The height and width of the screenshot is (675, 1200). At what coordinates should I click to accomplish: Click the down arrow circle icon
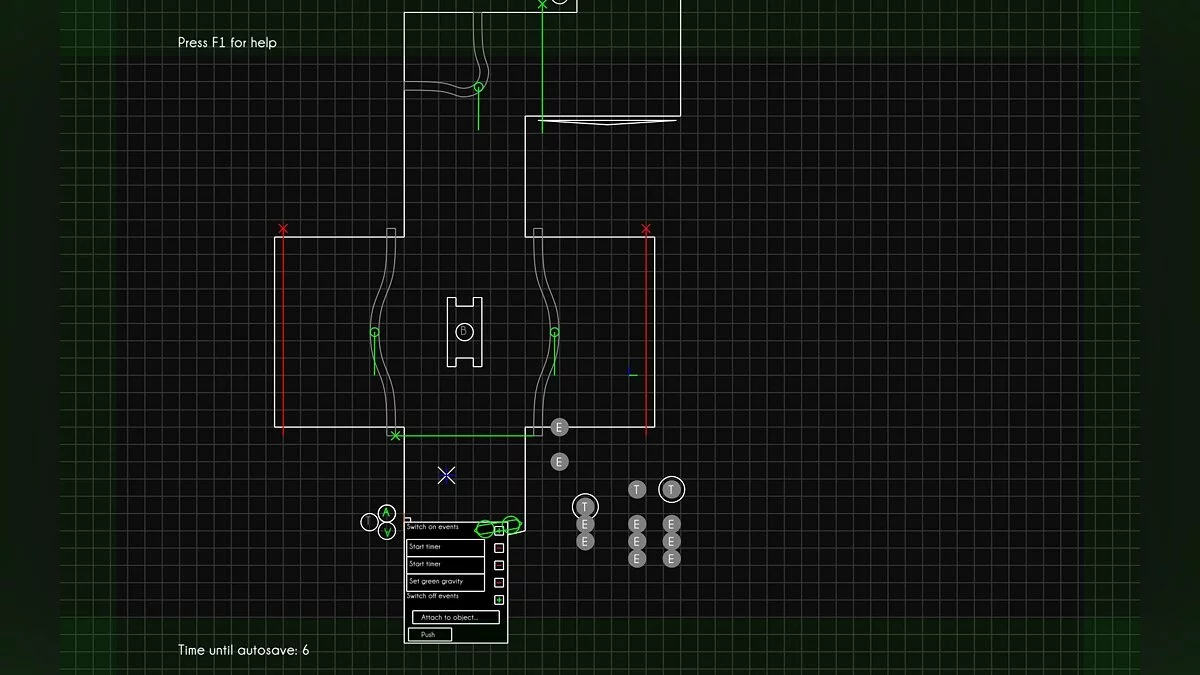coord(387,531)
